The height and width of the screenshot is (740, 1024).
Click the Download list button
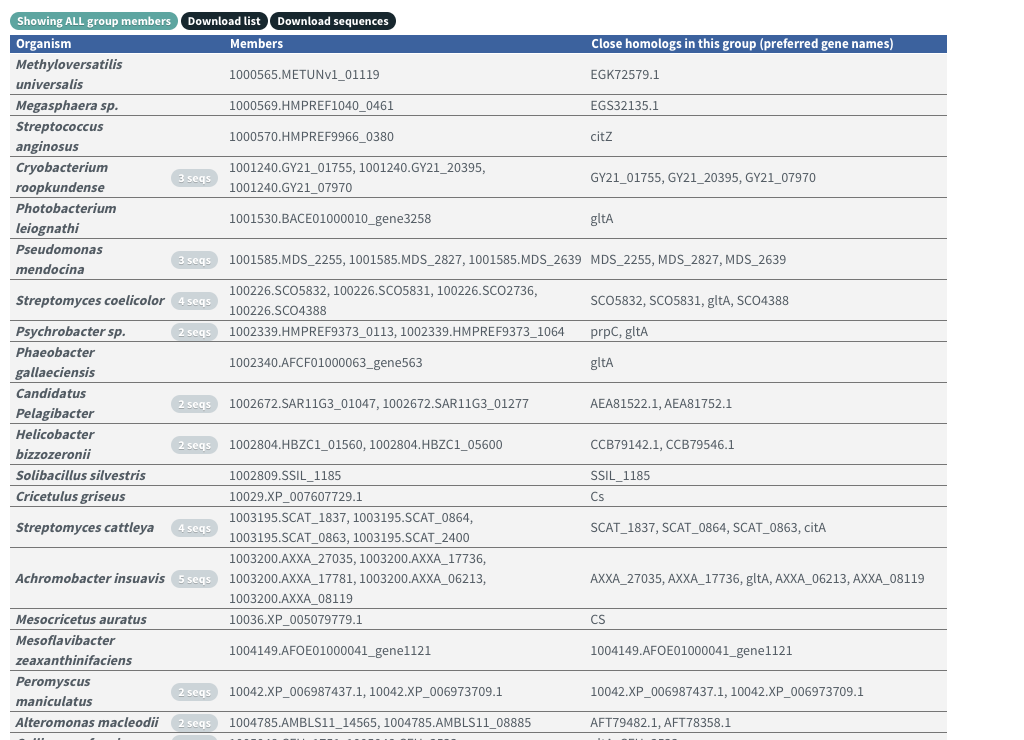[224, 21]
